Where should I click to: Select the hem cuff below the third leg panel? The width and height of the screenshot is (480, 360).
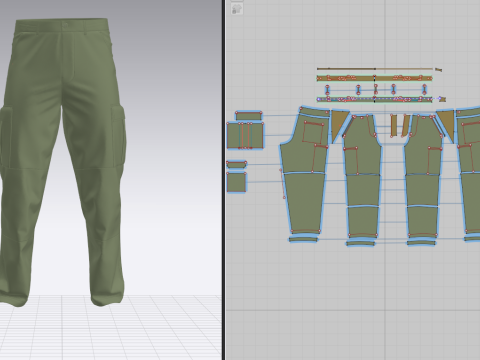422,243
